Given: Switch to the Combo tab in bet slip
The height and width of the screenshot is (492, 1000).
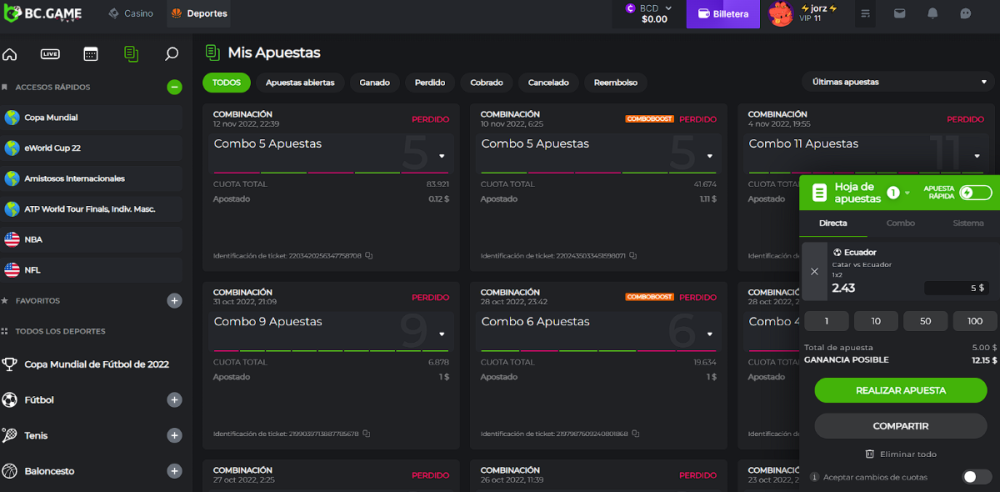Looking at the screenshot, I should point(900,223).
